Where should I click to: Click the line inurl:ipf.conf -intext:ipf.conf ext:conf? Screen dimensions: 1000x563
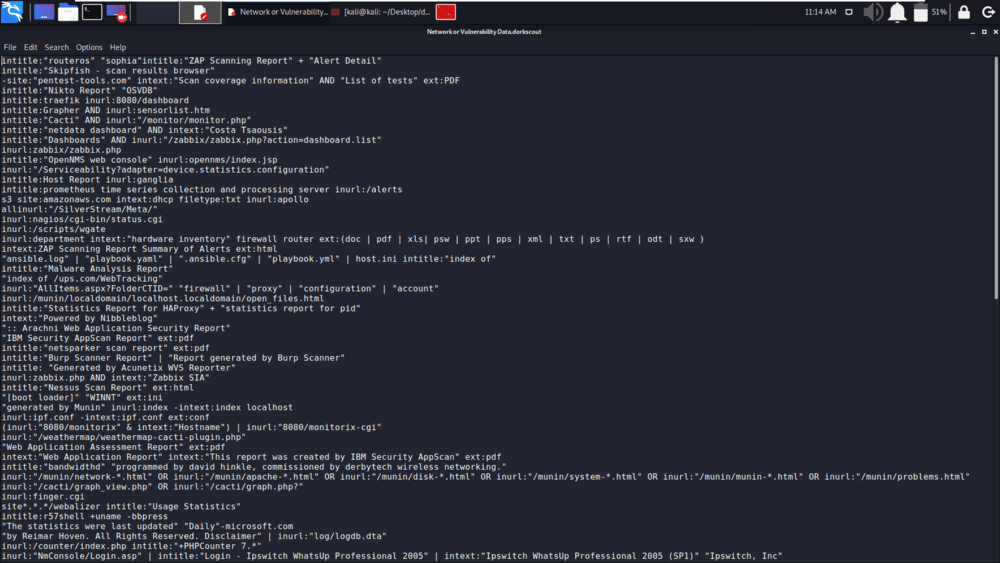tap(105, 417)
